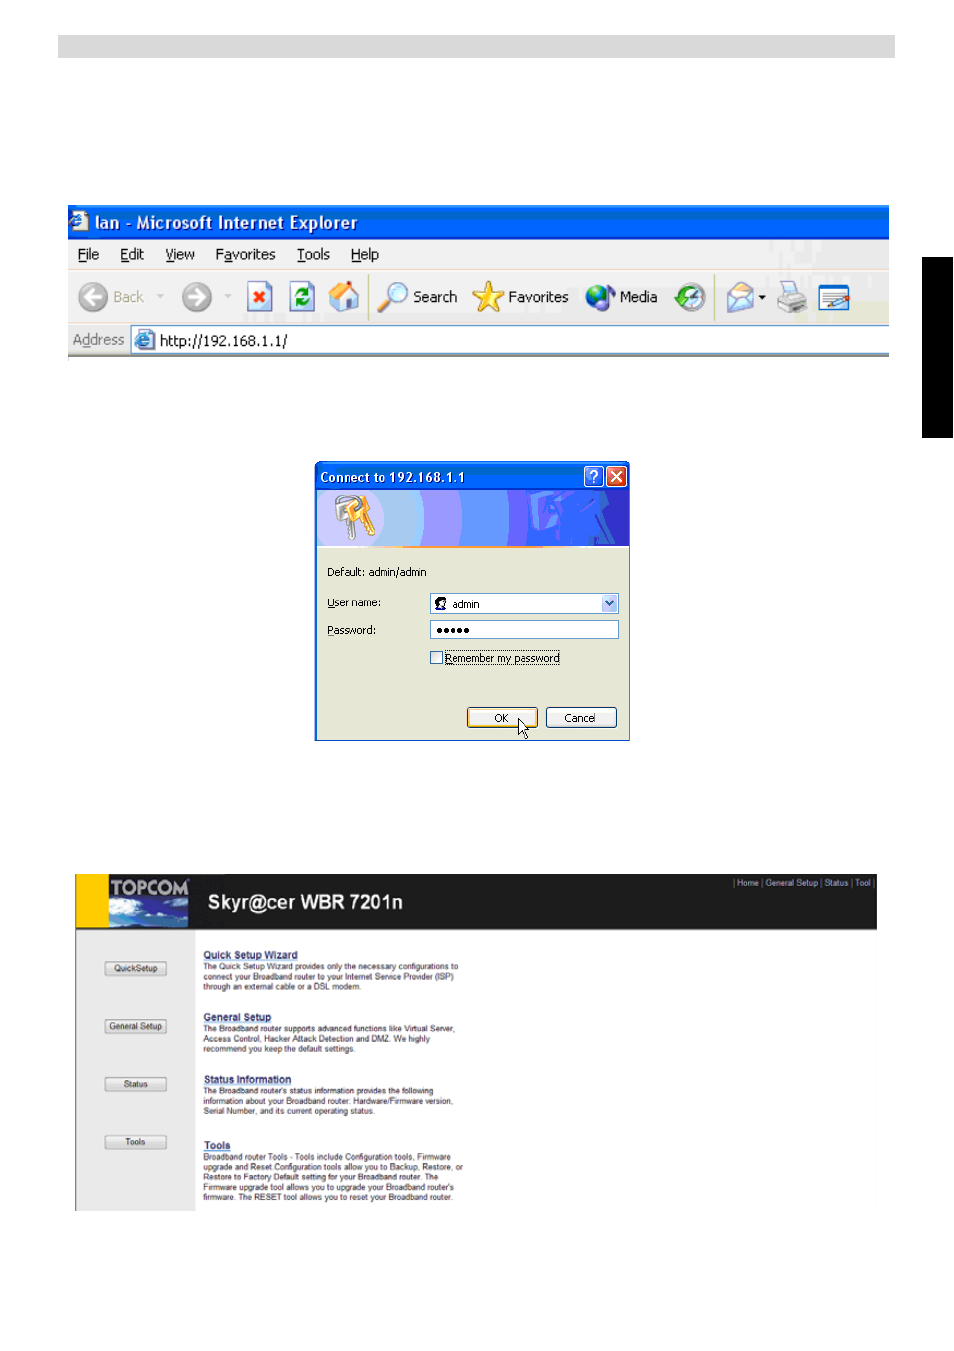Viewport: 954px width, 1351px height.
Task: Click the User name text field
Action: click(524, 604)
